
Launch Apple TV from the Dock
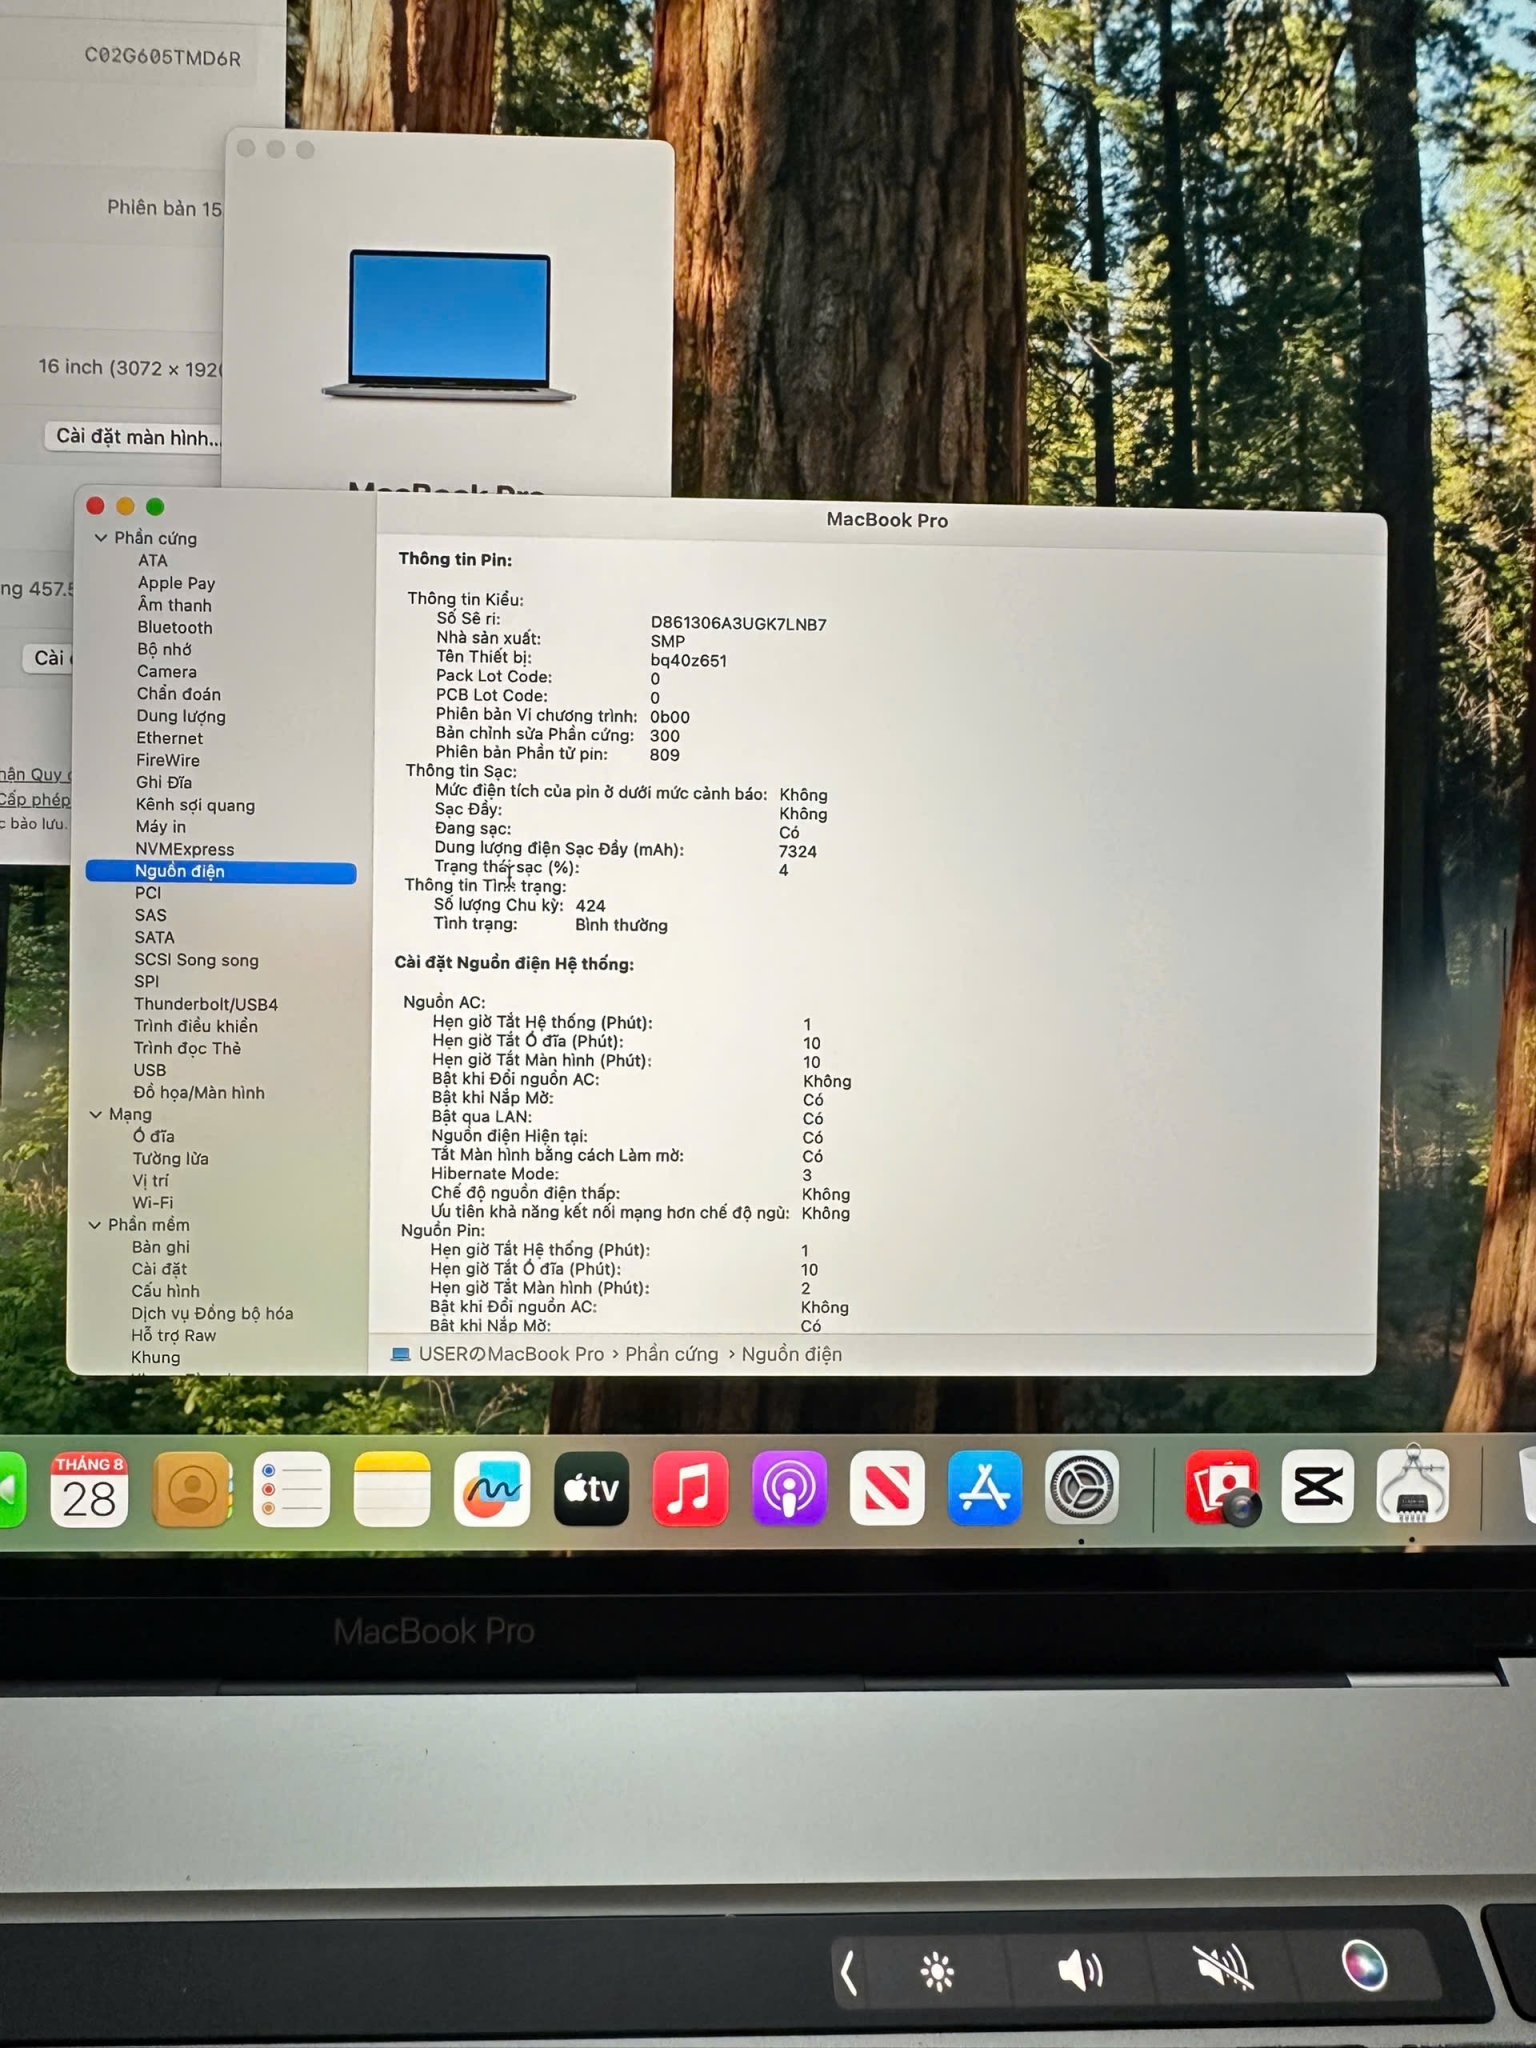click(x=591, y=1489)
